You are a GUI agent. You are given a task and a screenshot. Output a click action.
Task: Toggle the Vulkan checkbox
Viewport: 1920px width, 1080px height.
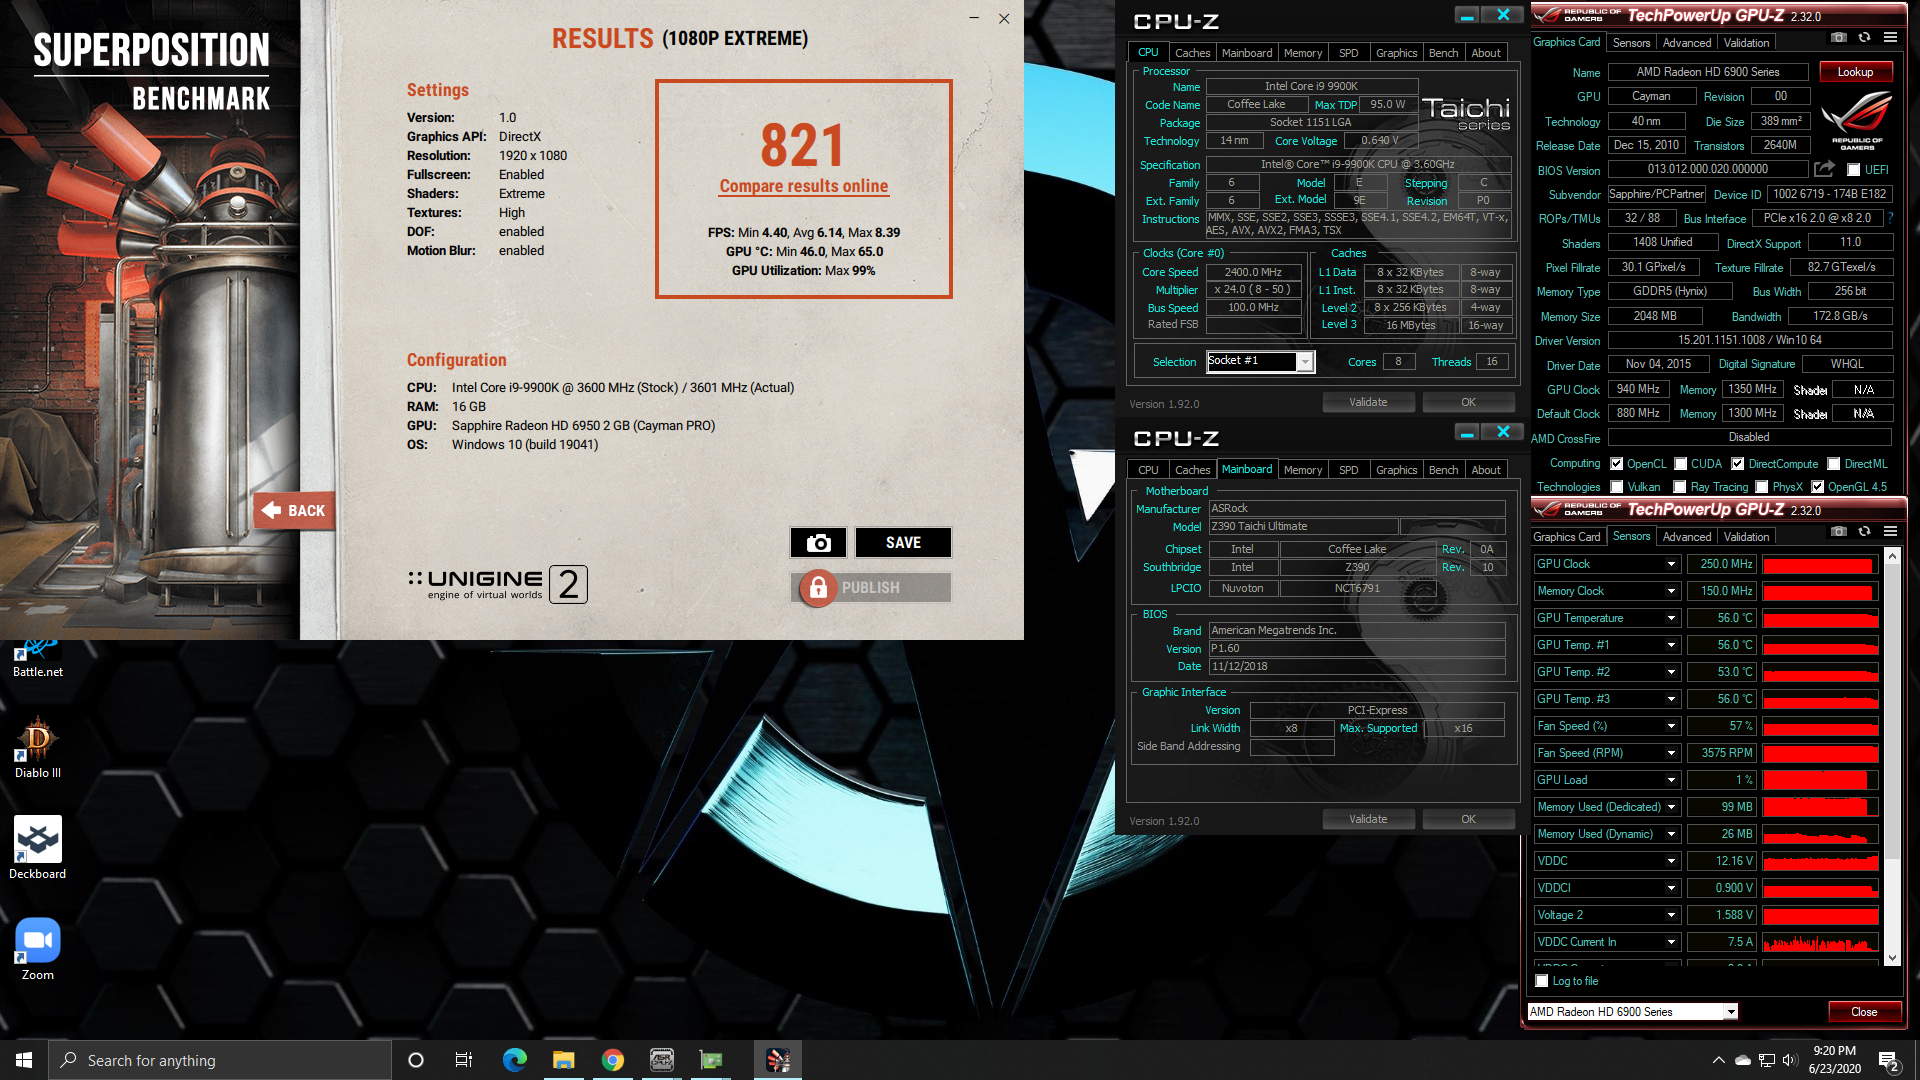coord(1617,487)
